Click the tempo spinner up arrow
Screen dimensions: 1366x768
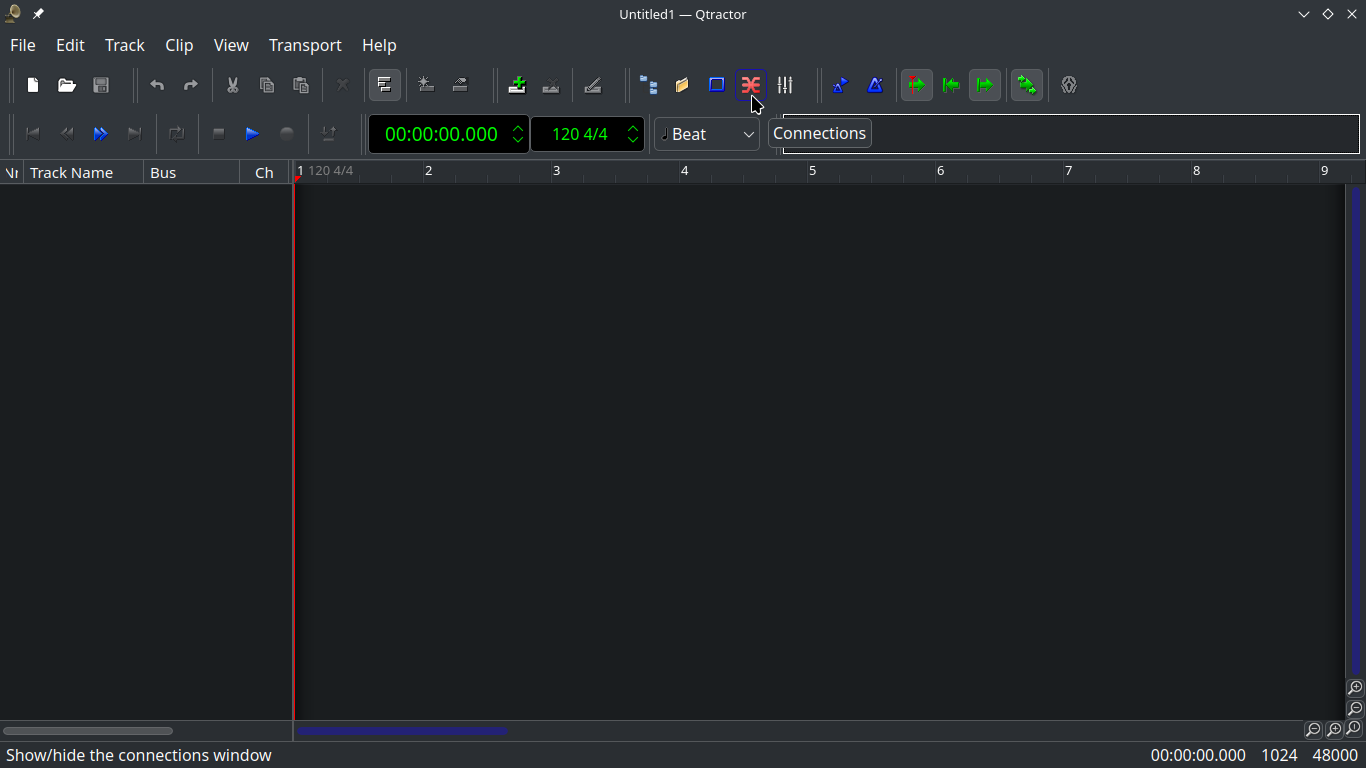pos(632,127)
